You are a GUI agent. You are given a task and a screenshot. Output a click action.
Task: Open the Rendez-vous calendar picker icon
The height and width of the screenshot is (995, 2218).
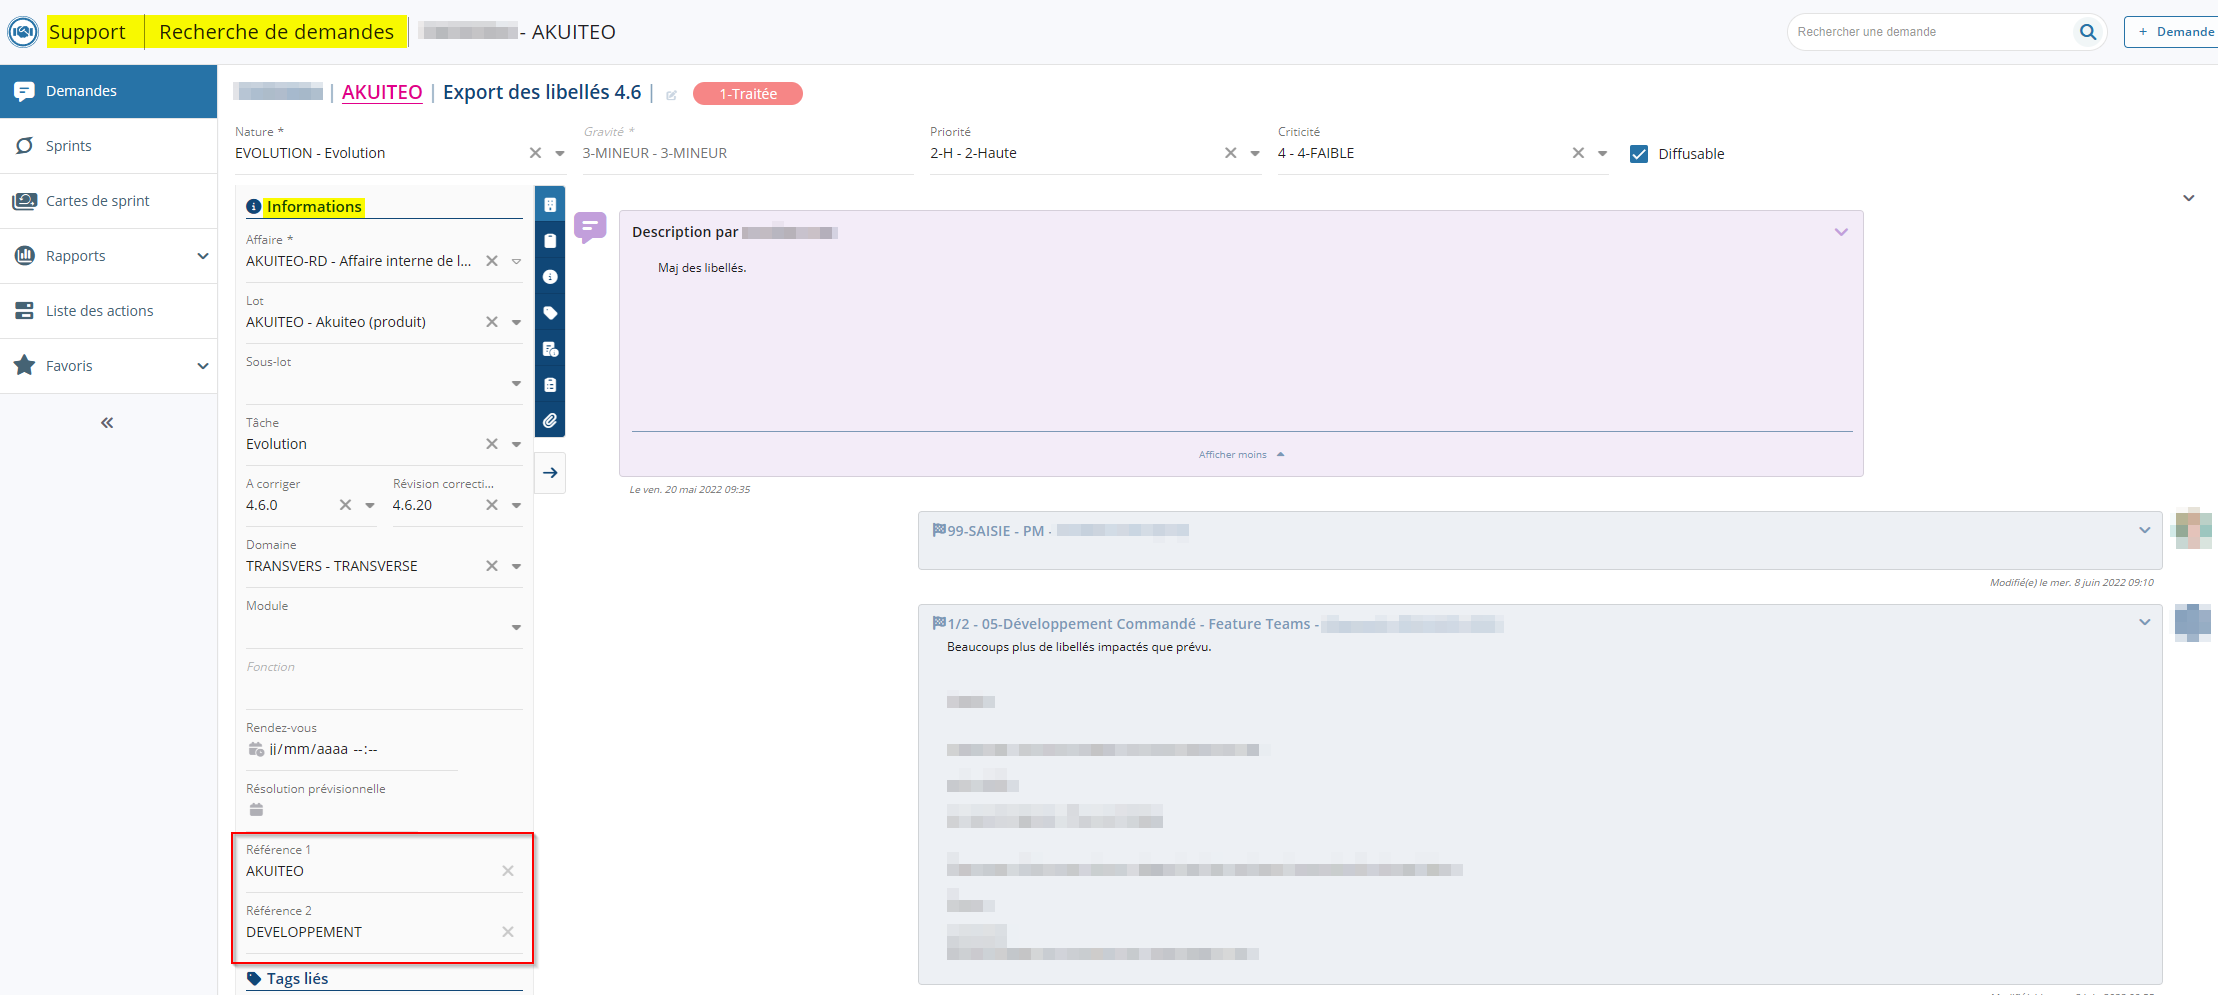tap(256, 749)
